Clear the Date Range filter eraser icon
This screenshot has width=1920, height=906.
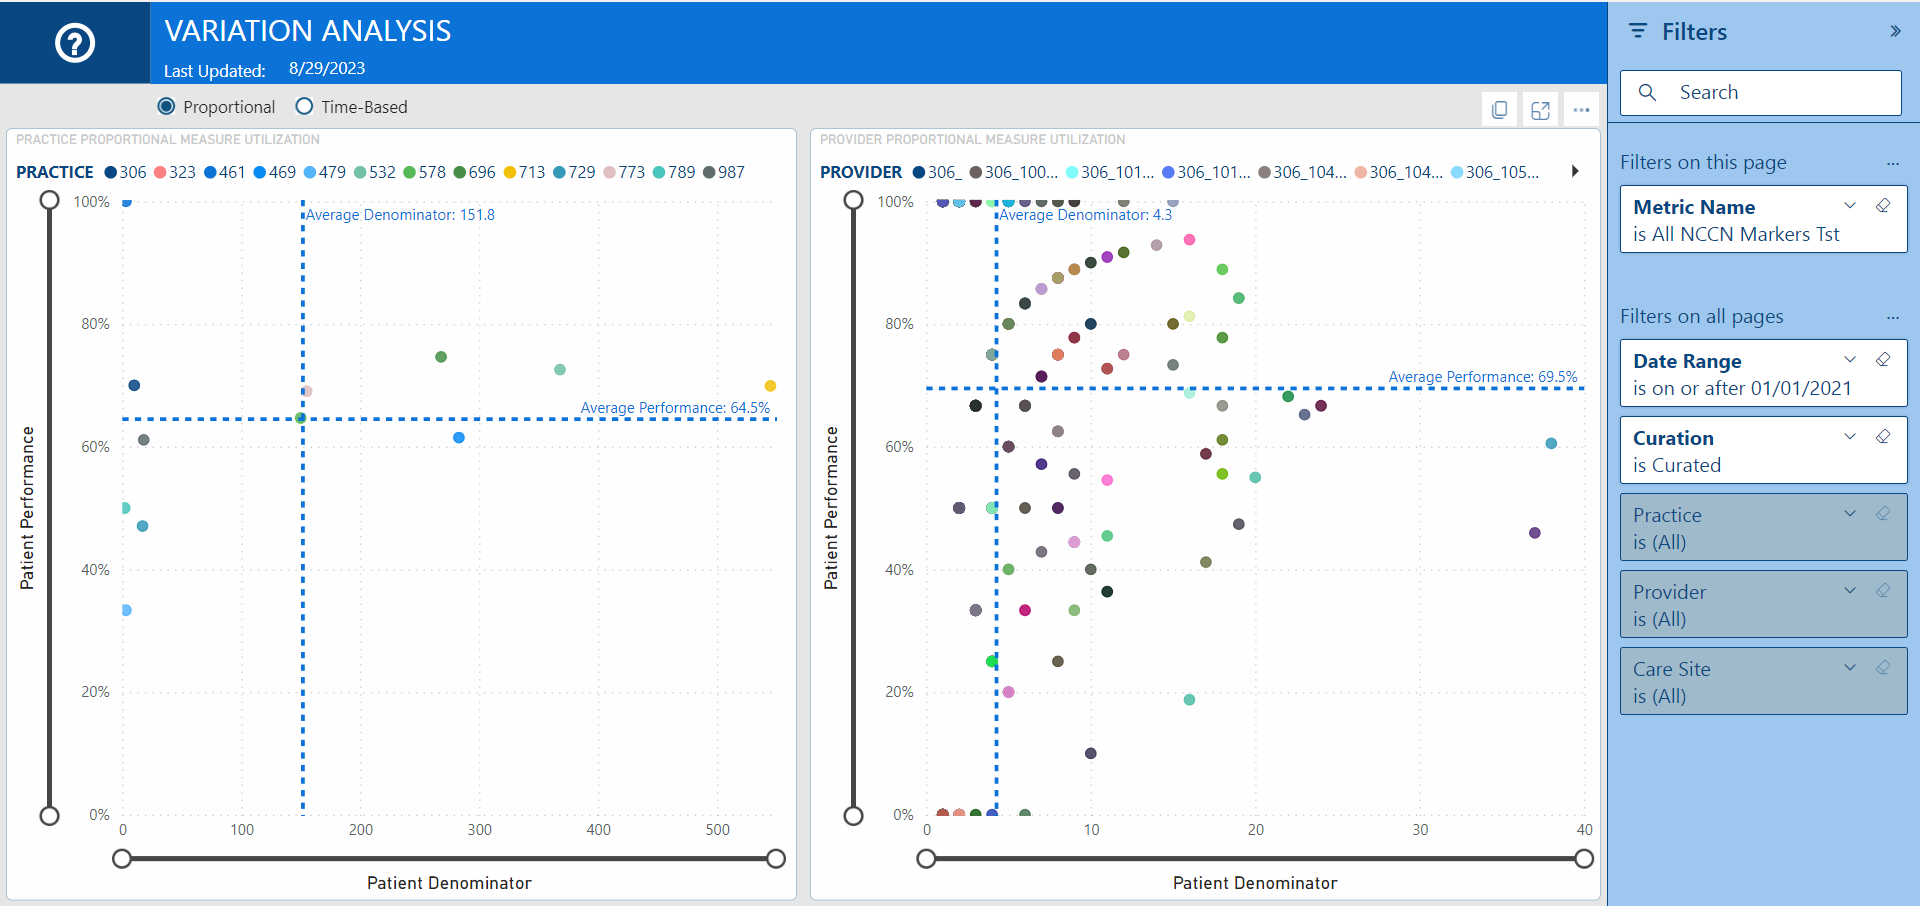pyautogui.click(x=1883, y=360)
